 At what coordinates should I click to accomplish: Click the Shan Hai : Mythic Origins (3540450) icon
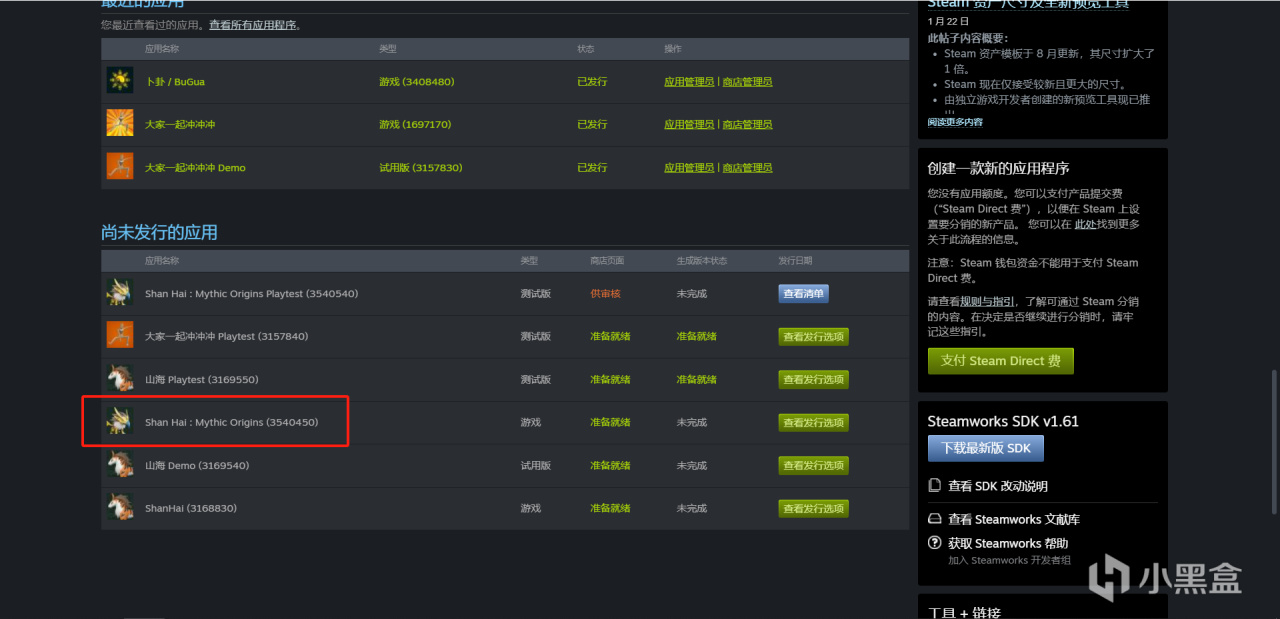[x=120, y=422]
